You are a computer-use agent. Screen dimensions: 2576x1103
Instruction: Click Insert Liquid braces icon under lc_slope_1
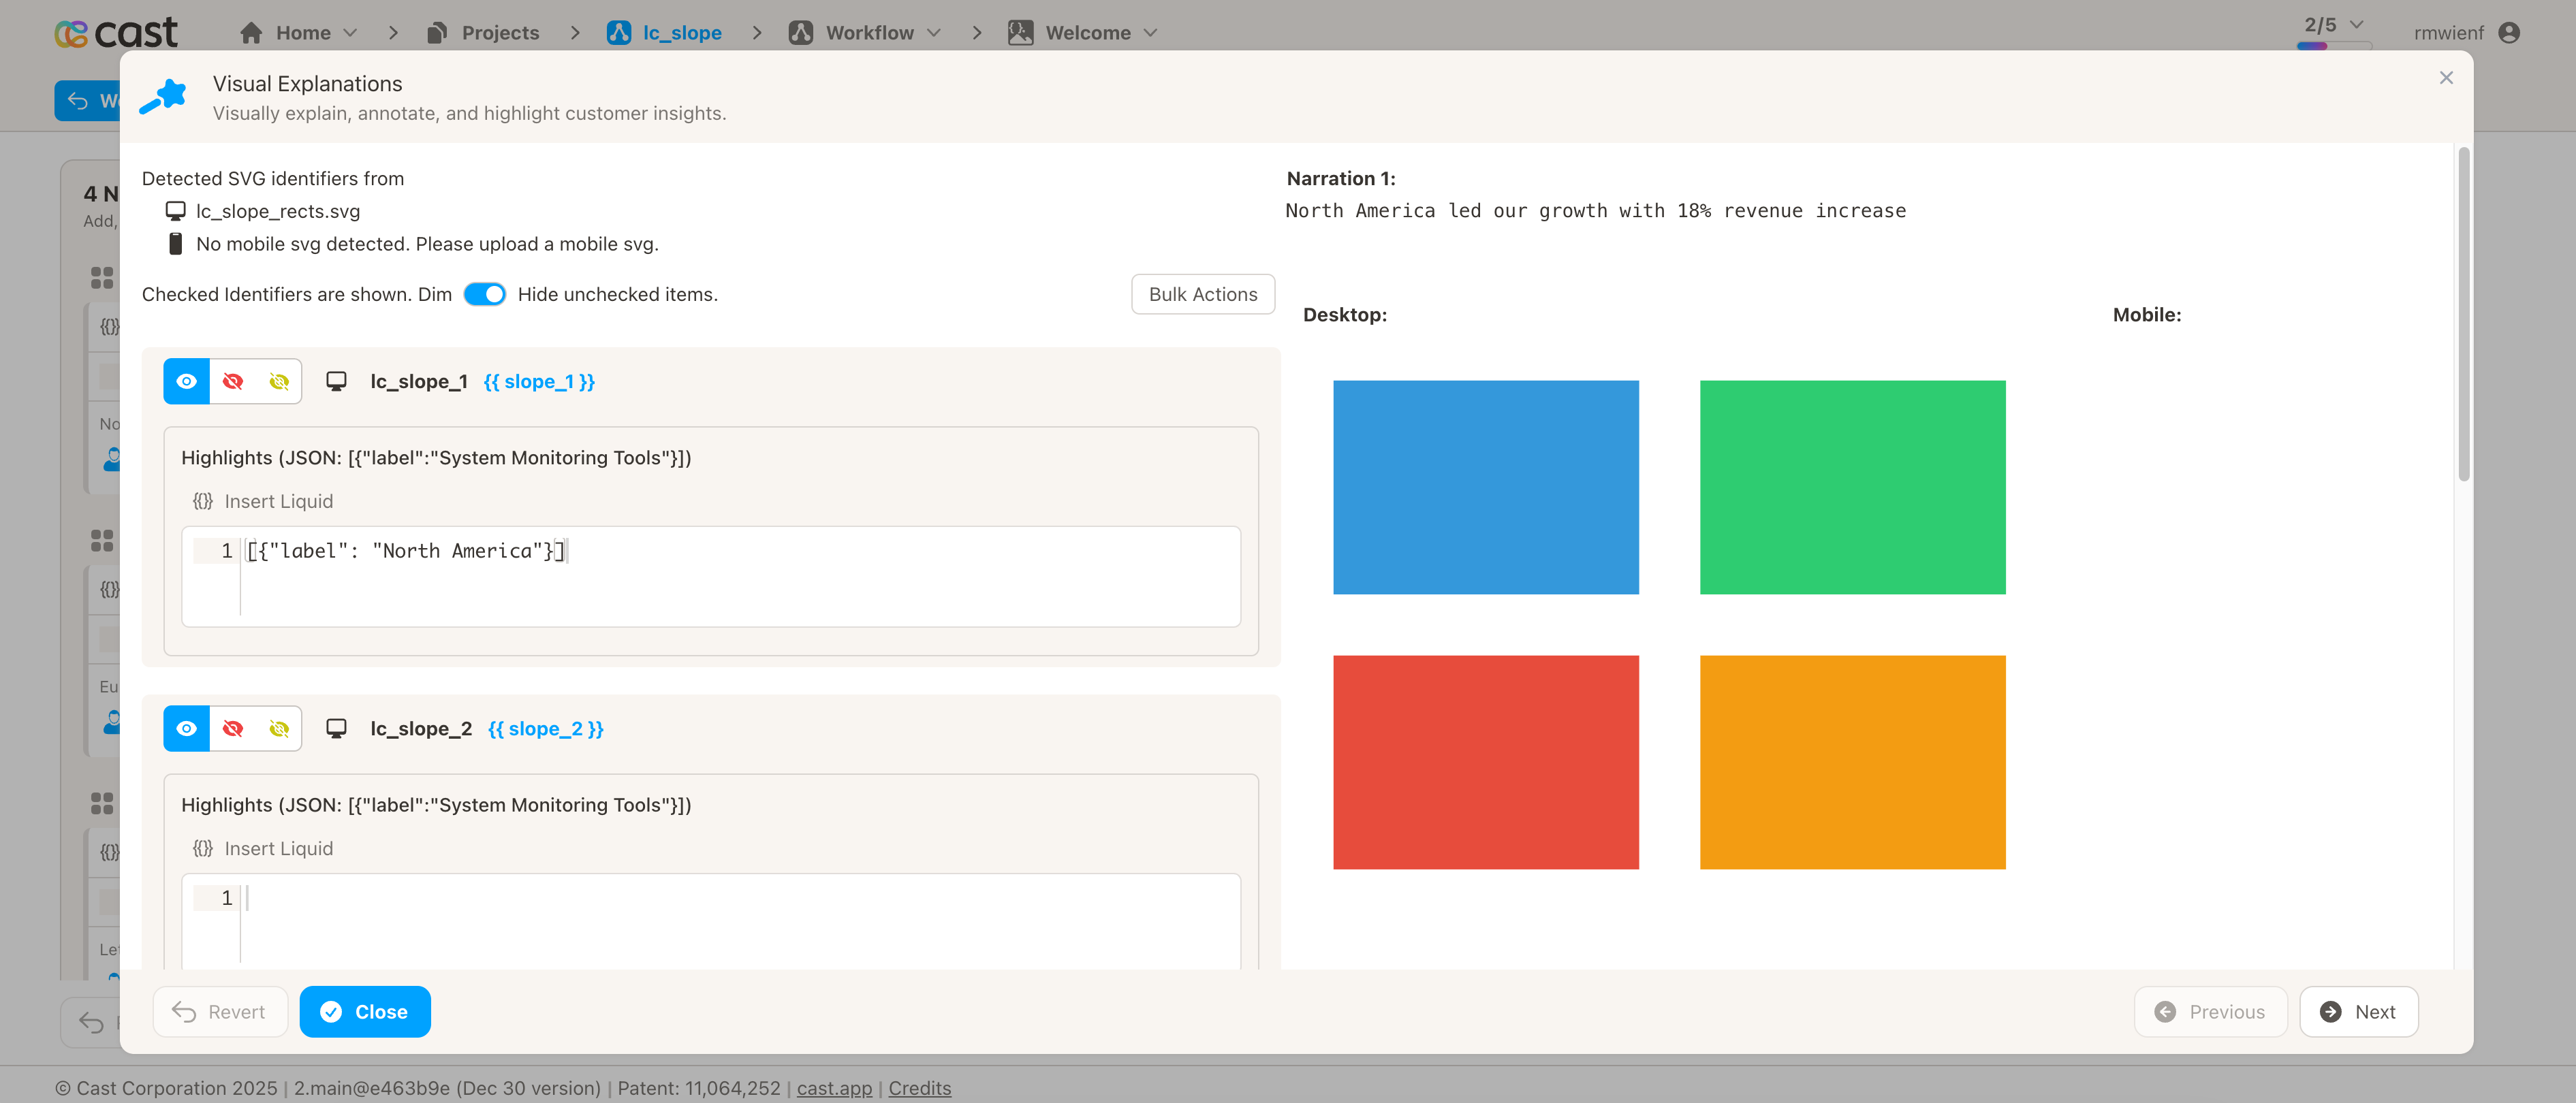pos(203,501)
